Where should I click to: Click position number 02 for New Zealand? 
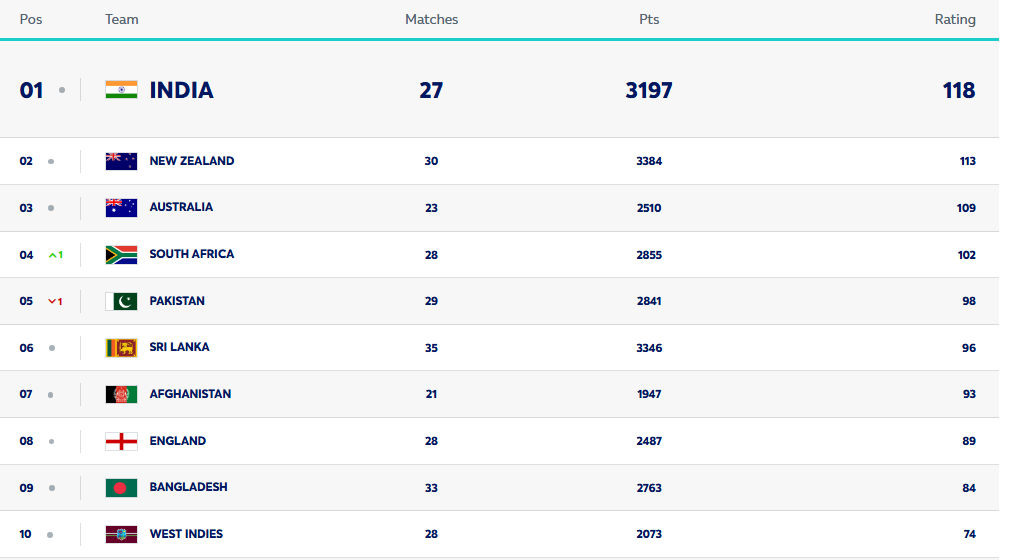(x=26, y=161)
